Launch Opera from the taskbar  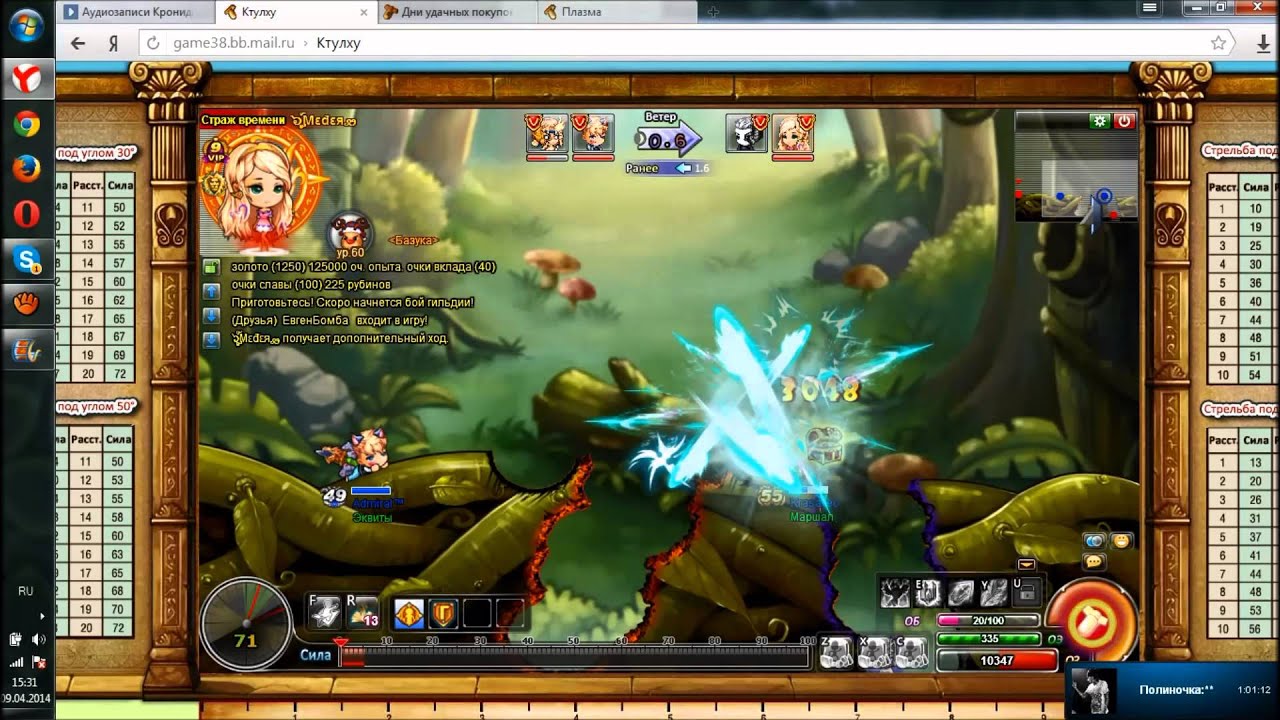coord(26,214)
